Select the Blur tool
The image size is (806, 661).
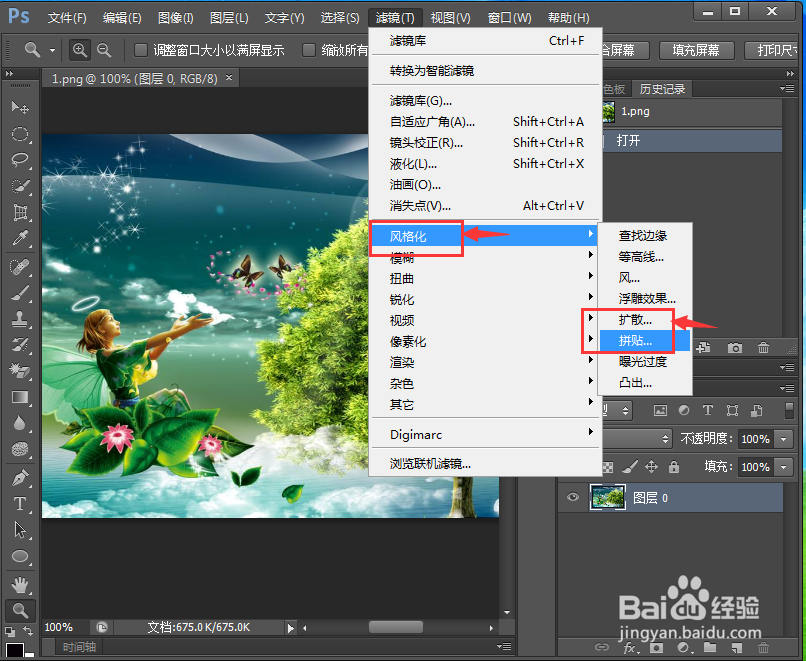click(20, 423)
